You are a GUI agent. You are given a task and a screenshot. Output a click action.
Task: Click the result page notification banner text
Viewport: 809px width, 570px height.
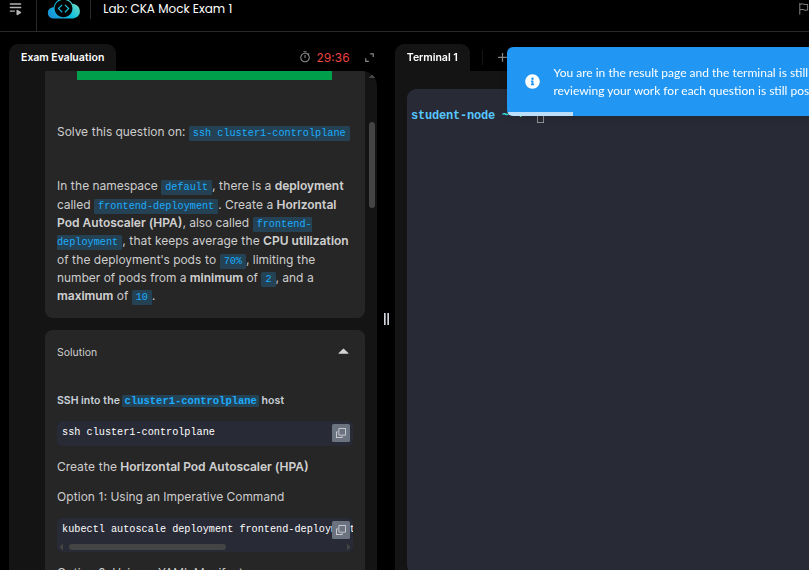click(x=681, y=82)
